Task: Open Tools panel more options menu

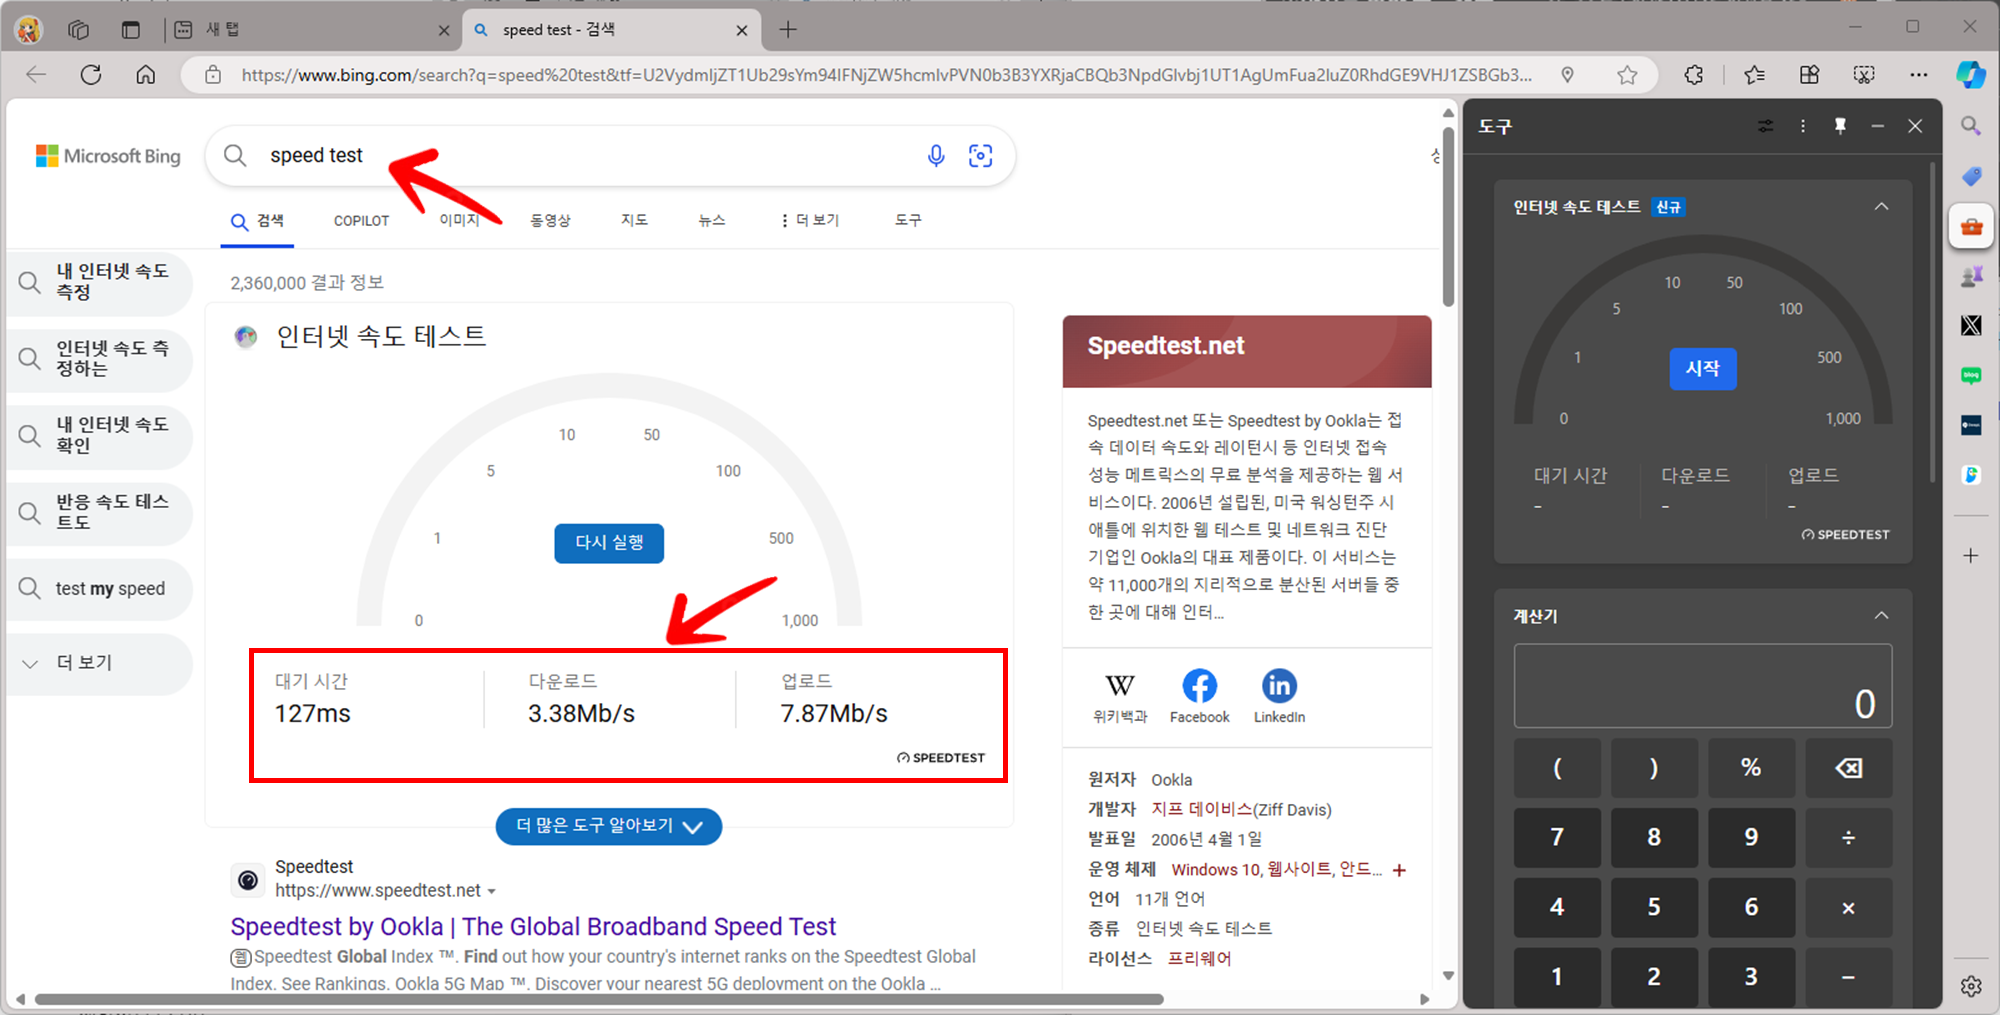Action: (1803, 126)
